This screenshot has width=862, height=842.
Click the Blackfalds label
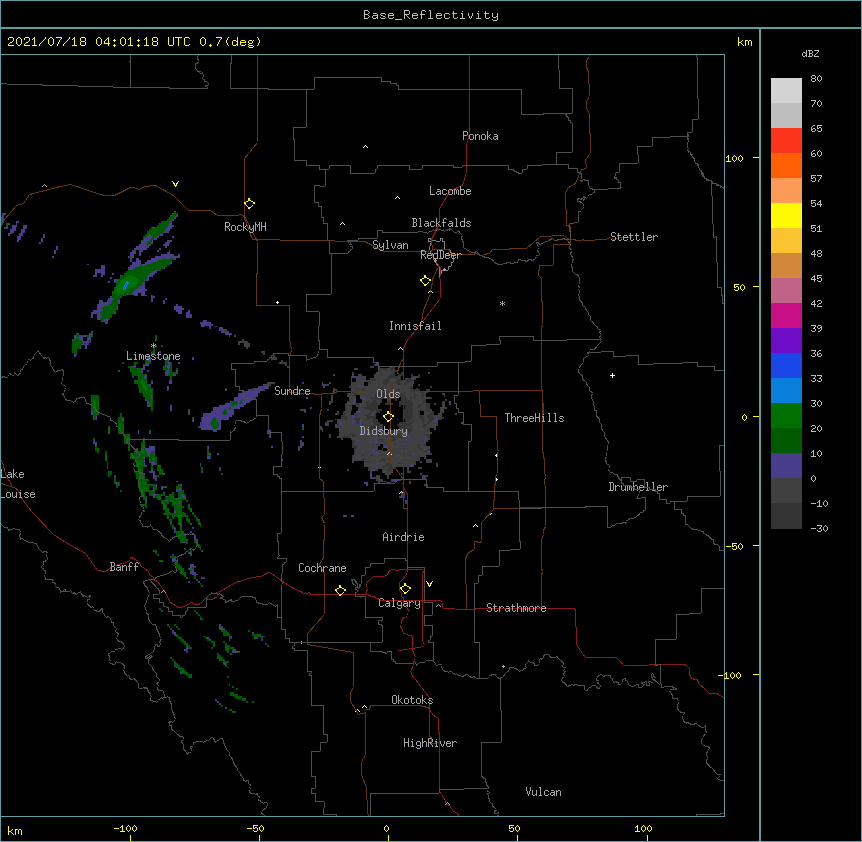(441, 223)
